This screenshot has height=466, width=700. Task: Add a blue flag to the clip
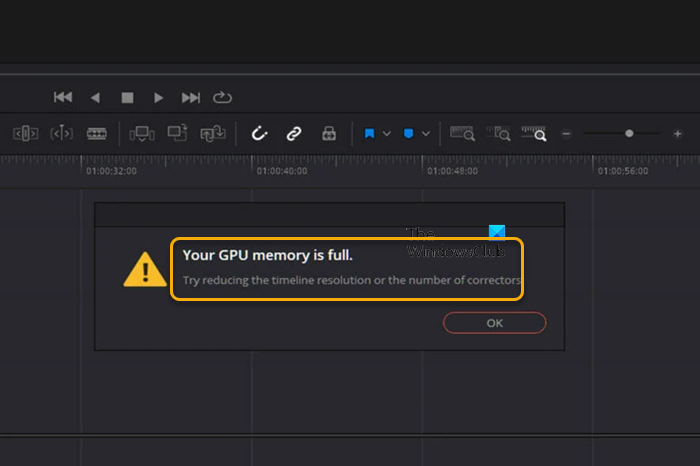click(369, 133)
